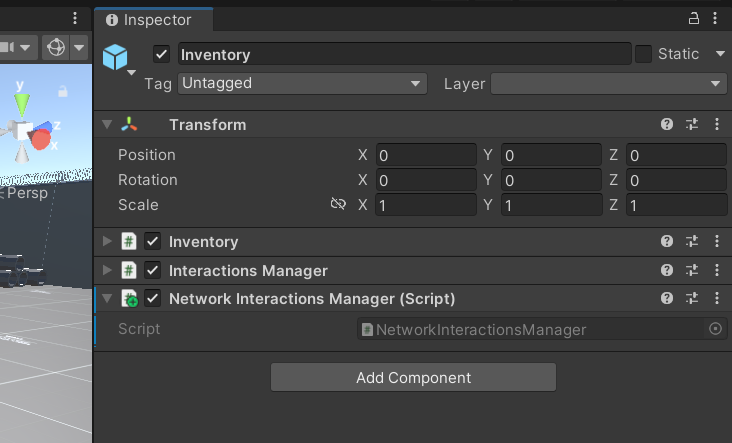Open Network Interactions Manager more options menu
This screenshot has height=443, width=732.
pos(716,299)
